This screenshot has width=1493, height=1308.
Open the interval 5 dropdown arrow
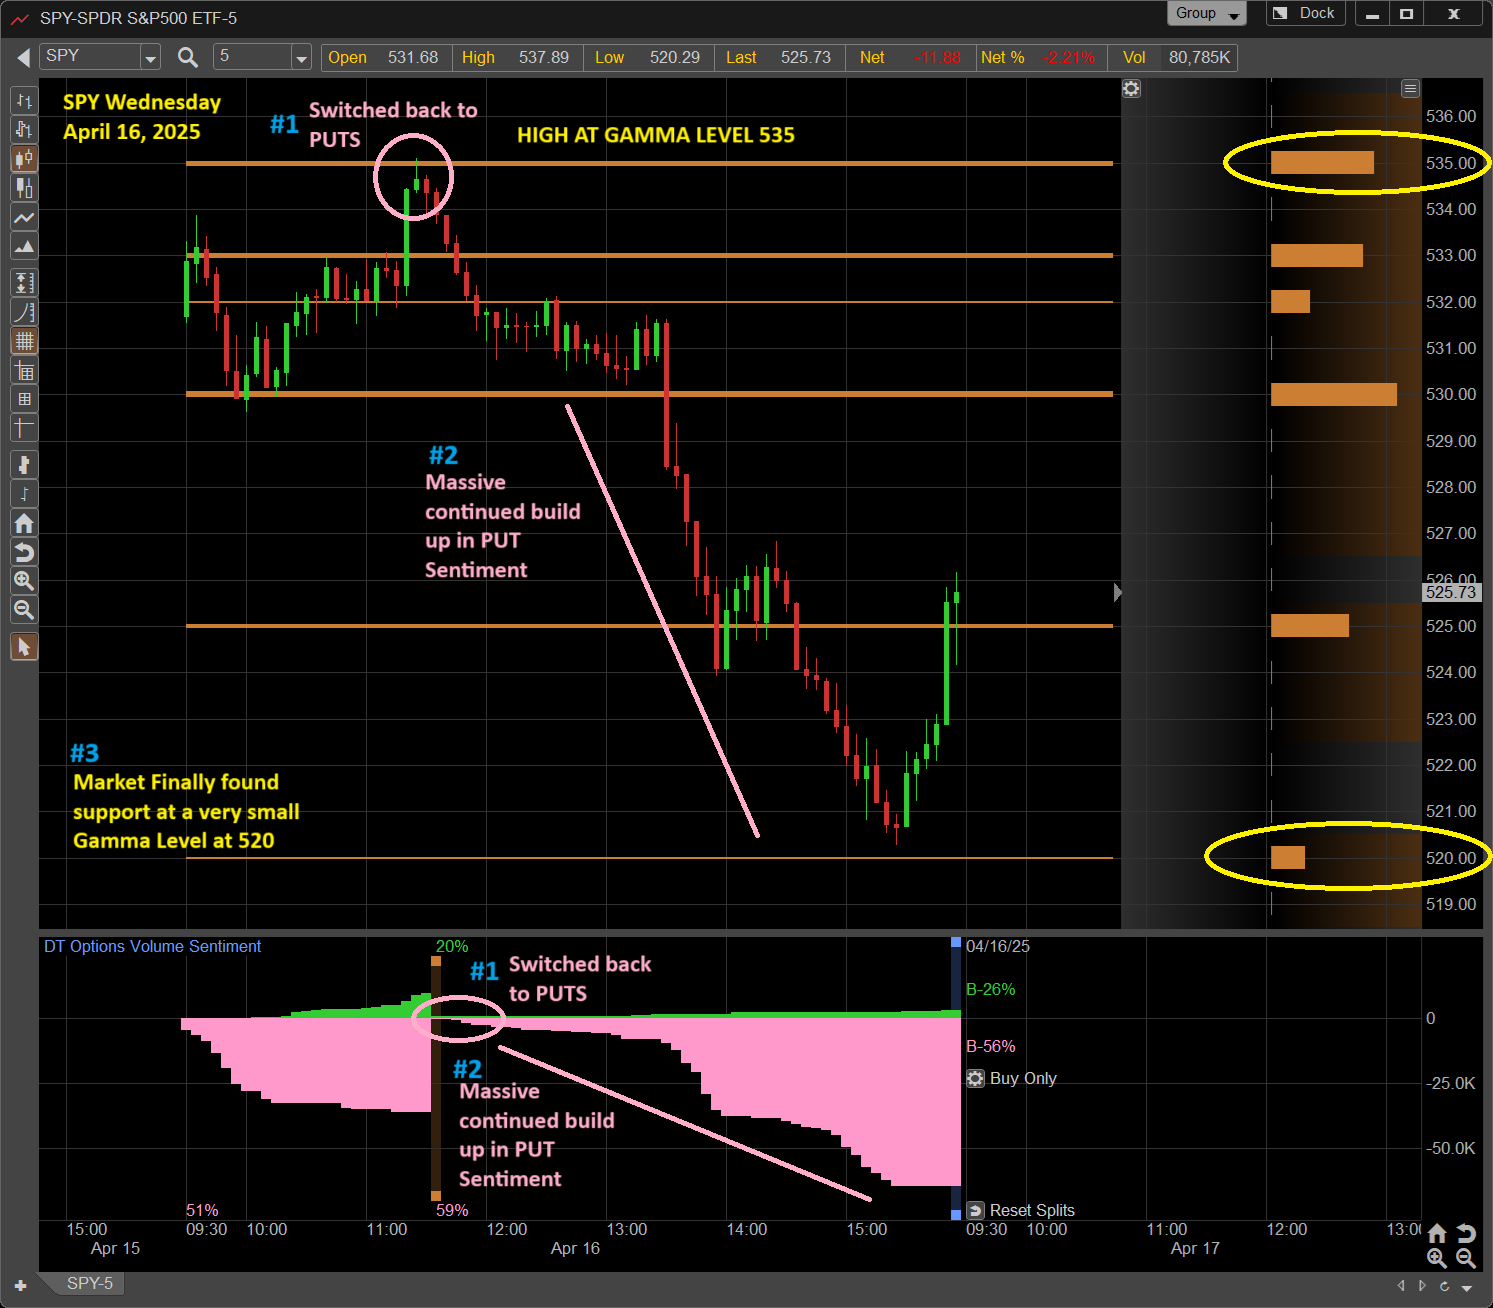click(301, 58)
